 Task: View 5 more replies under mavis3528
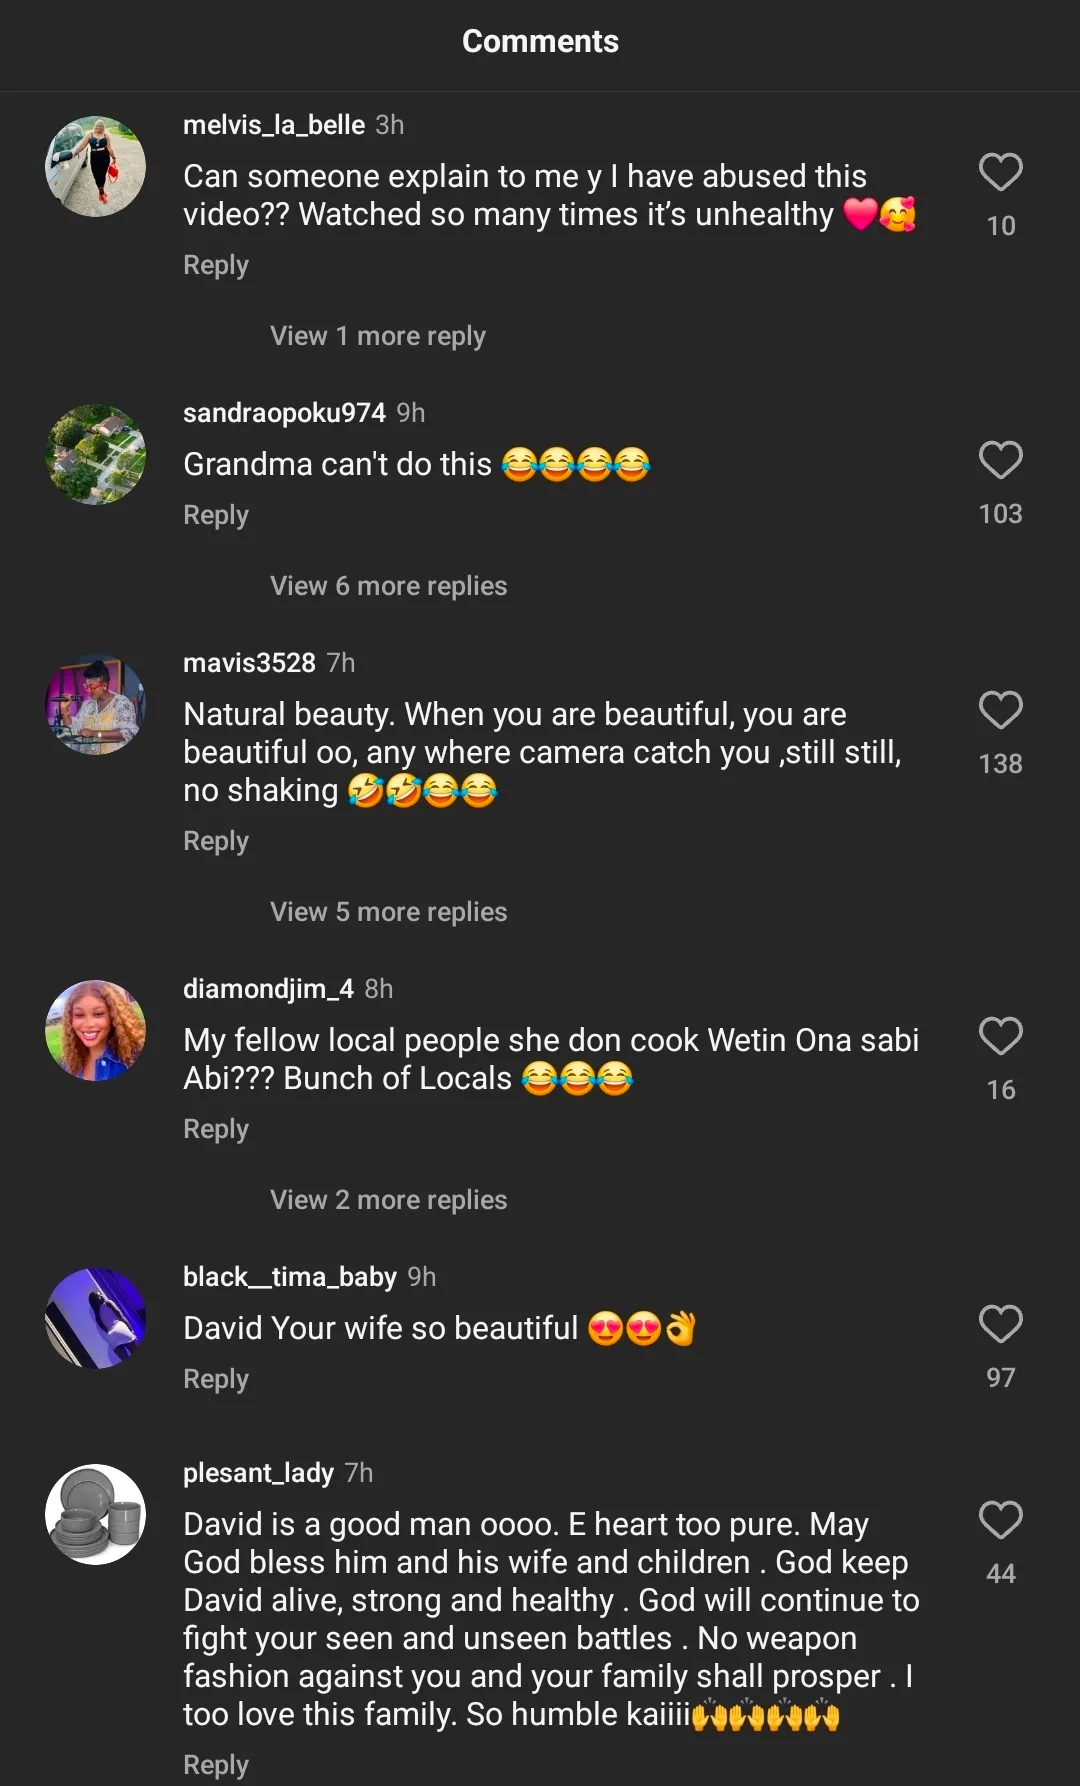click(x=388, y=912)
